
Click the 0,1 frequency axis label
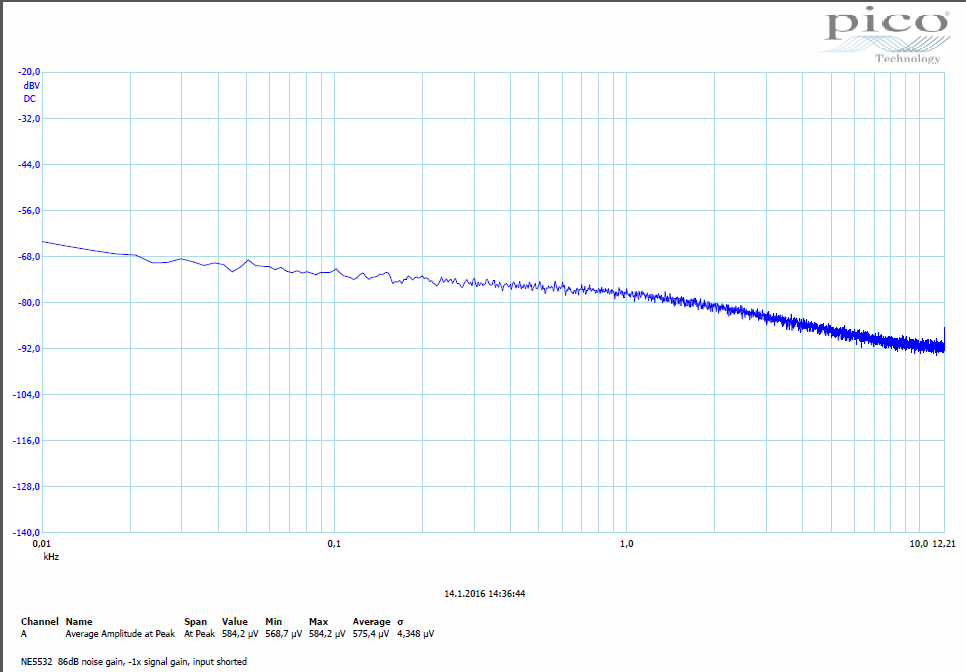334,543
